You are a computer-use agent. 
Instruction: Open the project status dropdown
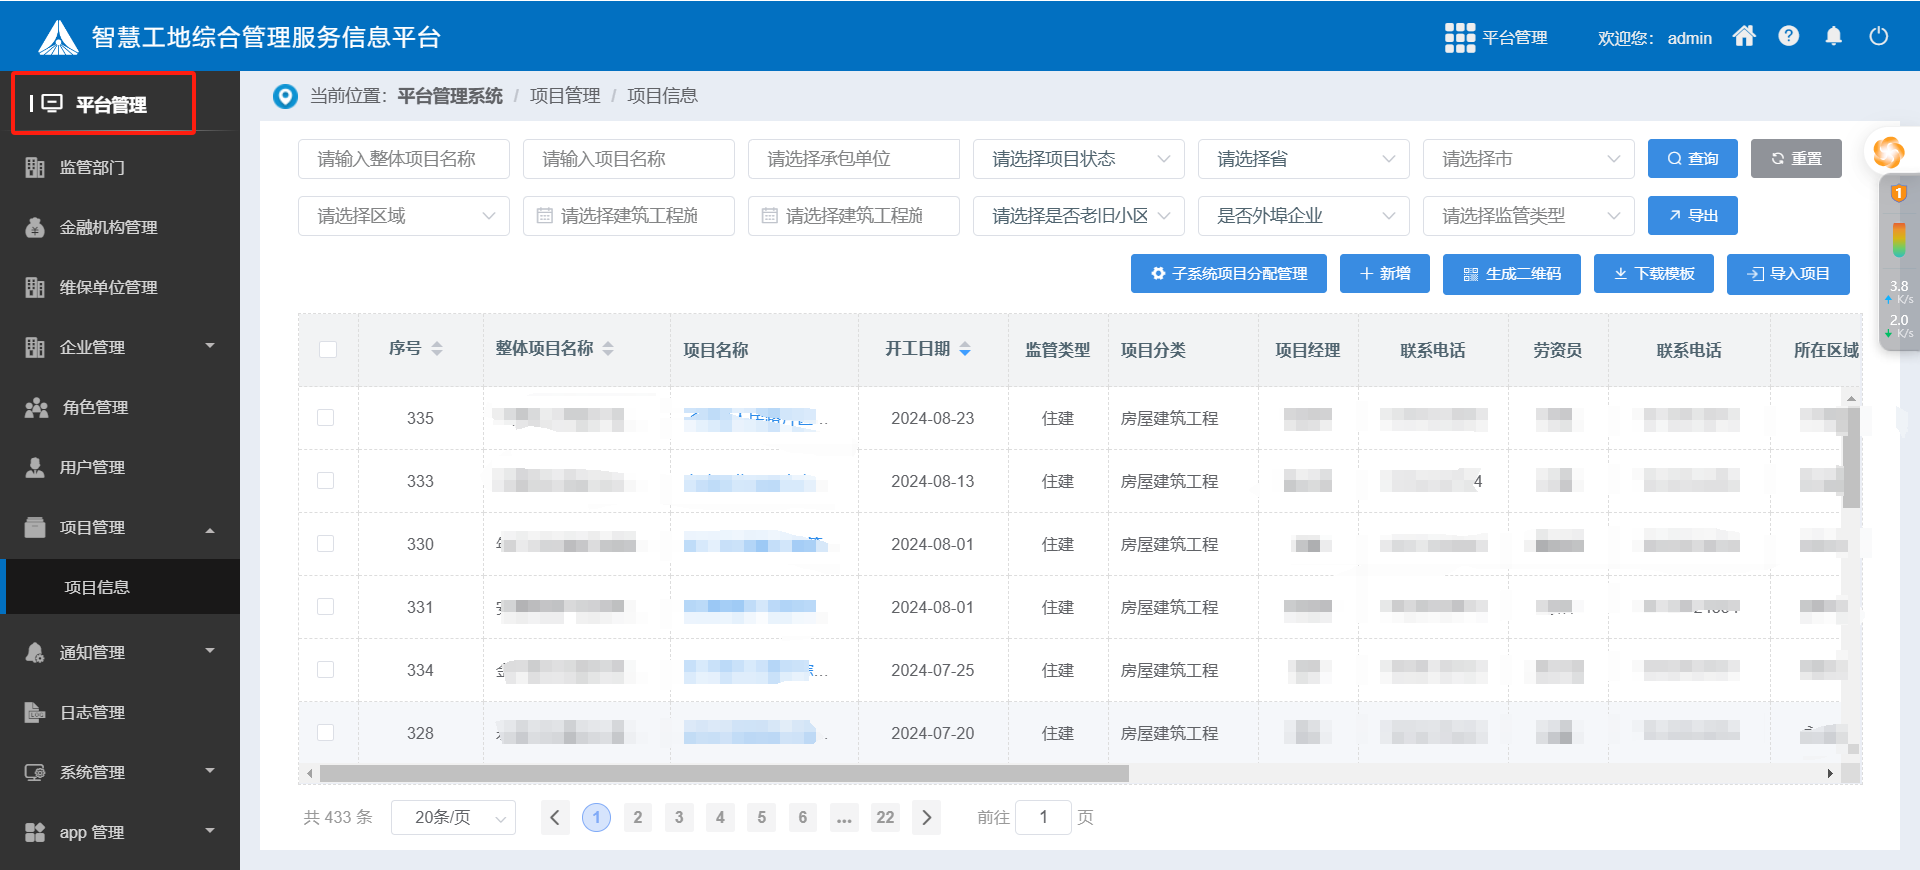(x=1078, y=159)
